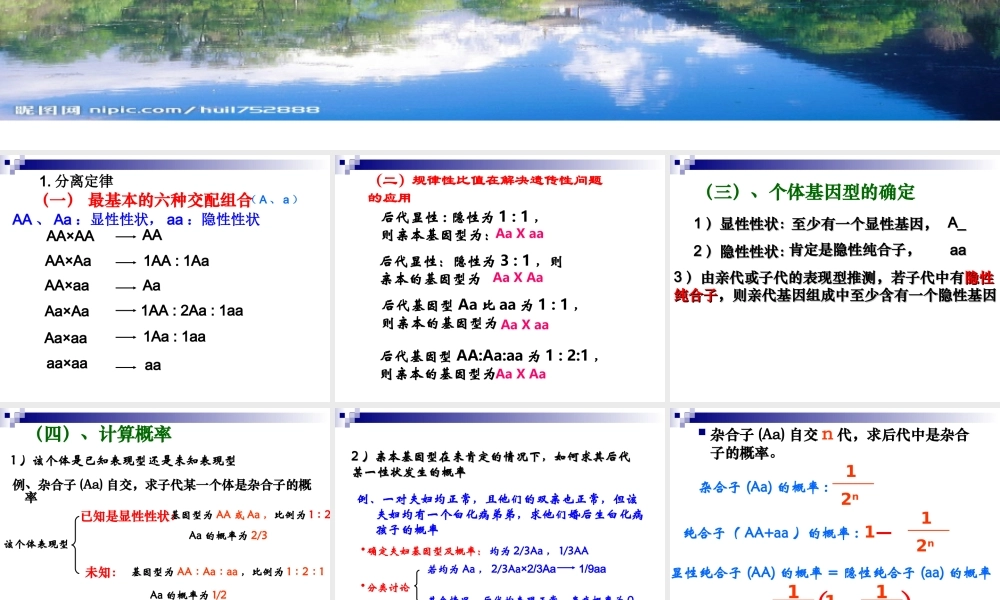
Task: Click the formula 杂合子 (Aa) 的概率
Action: point(787,488)
